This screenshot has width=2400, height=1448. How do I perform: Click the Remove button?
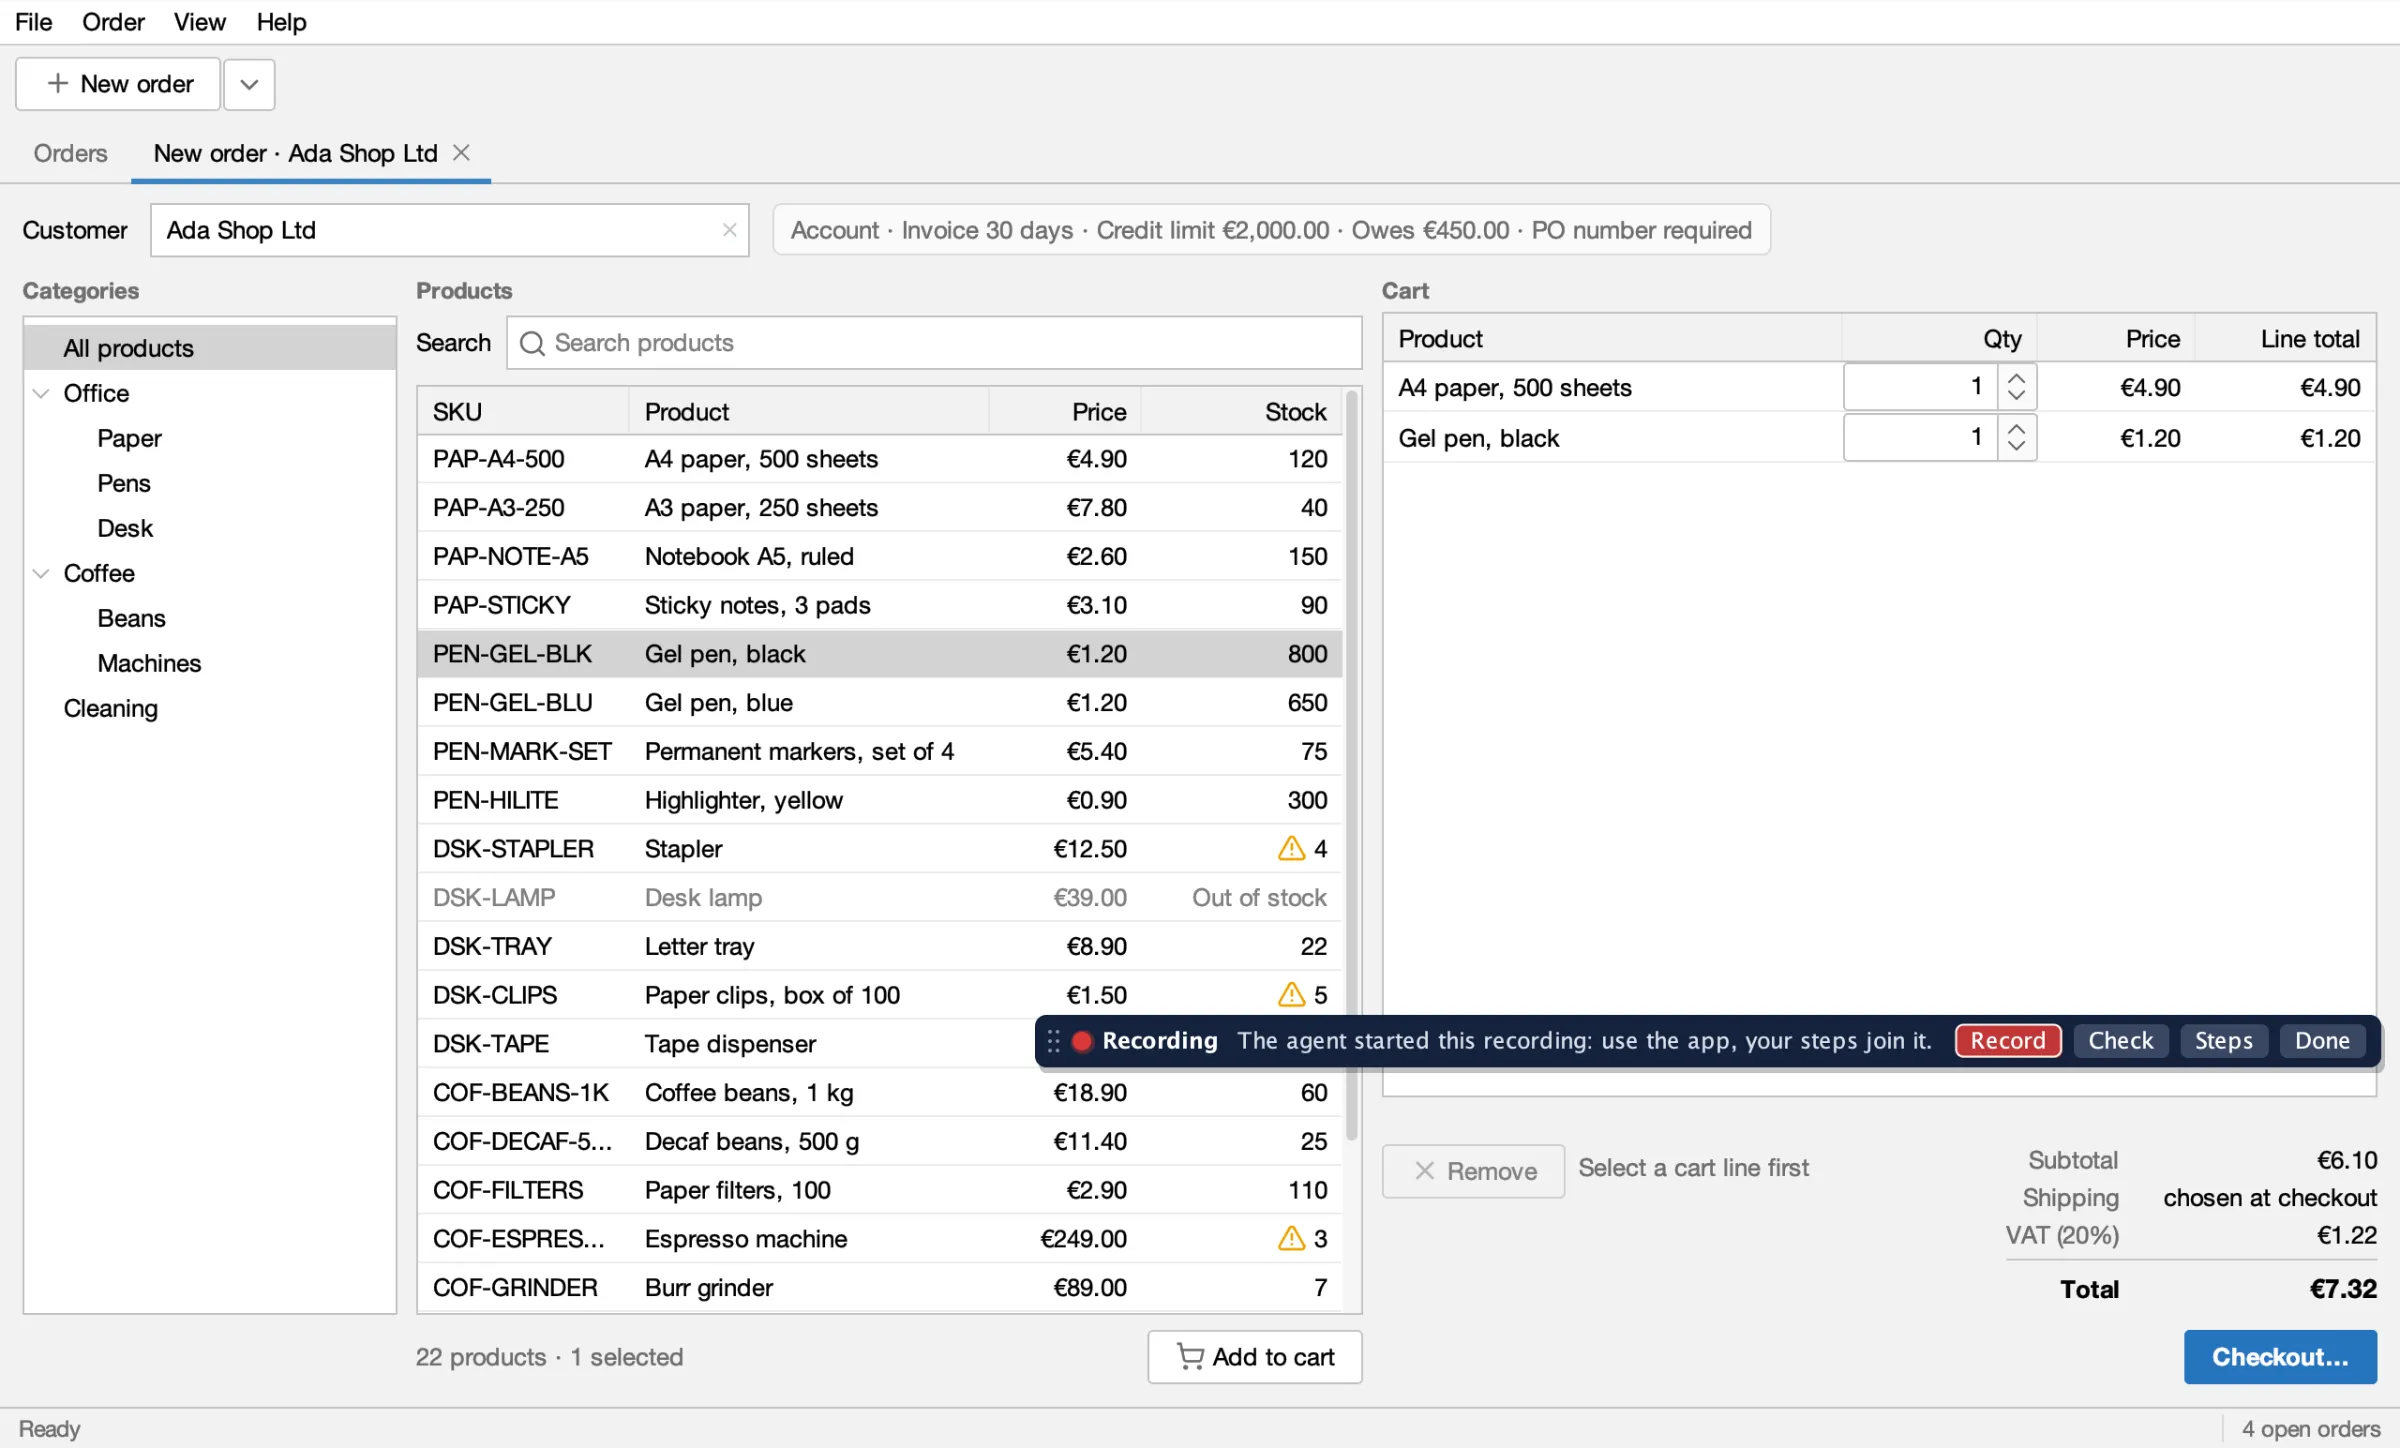pos(1473,1171)
